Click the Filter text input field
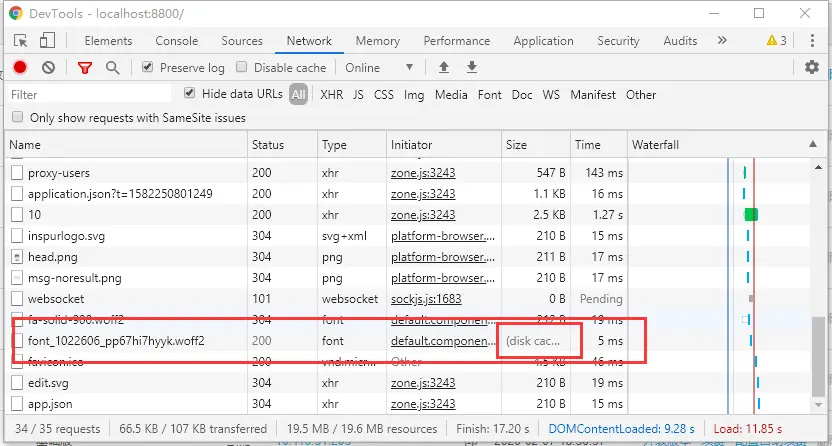Screen dimensions: 832x446 [89, 94]
